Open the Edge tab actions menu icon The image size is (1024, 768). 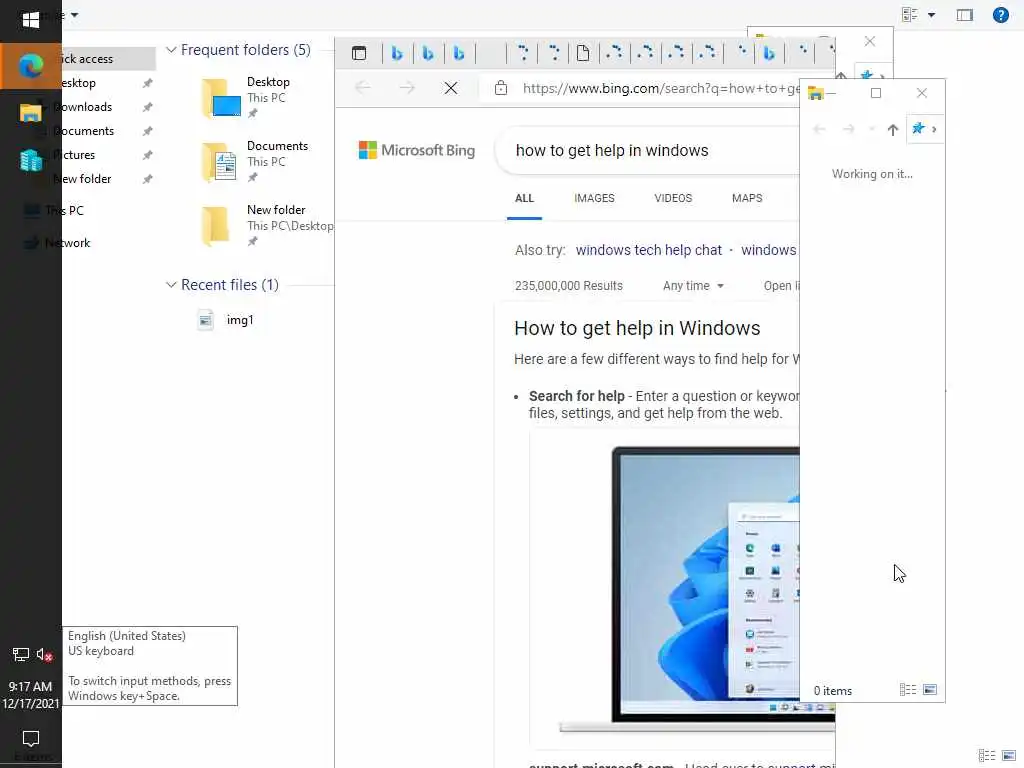359,54
